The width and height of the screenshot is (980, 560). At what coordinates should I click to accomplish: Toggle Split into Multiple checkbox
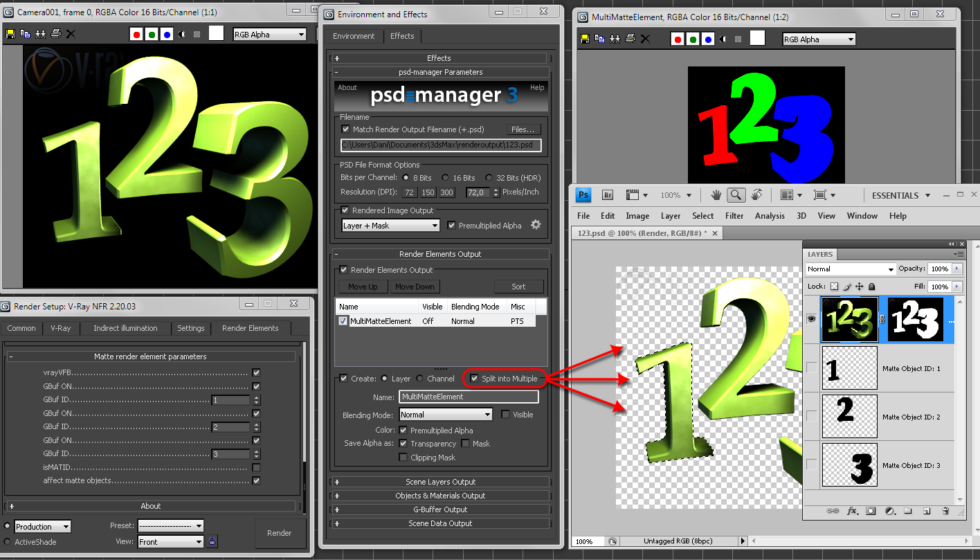474,379
